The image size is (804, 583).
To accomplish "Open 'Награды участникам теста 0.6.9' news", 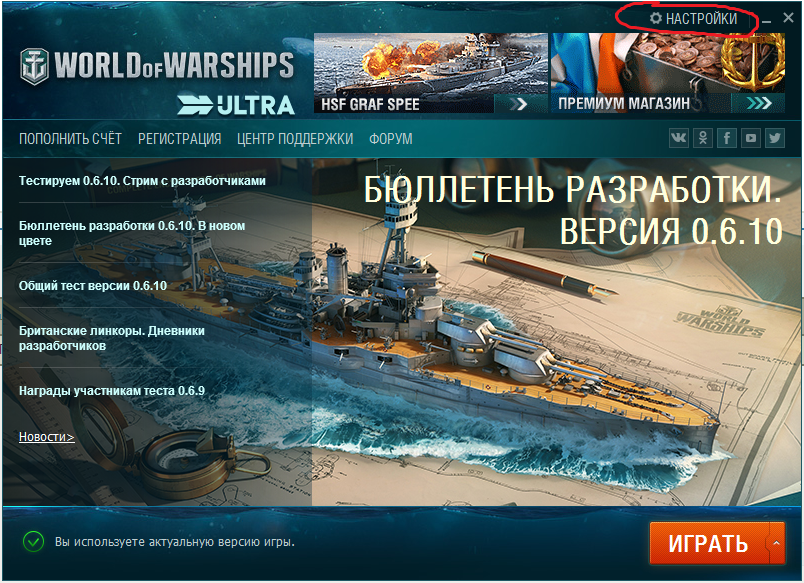I will 112,391.
